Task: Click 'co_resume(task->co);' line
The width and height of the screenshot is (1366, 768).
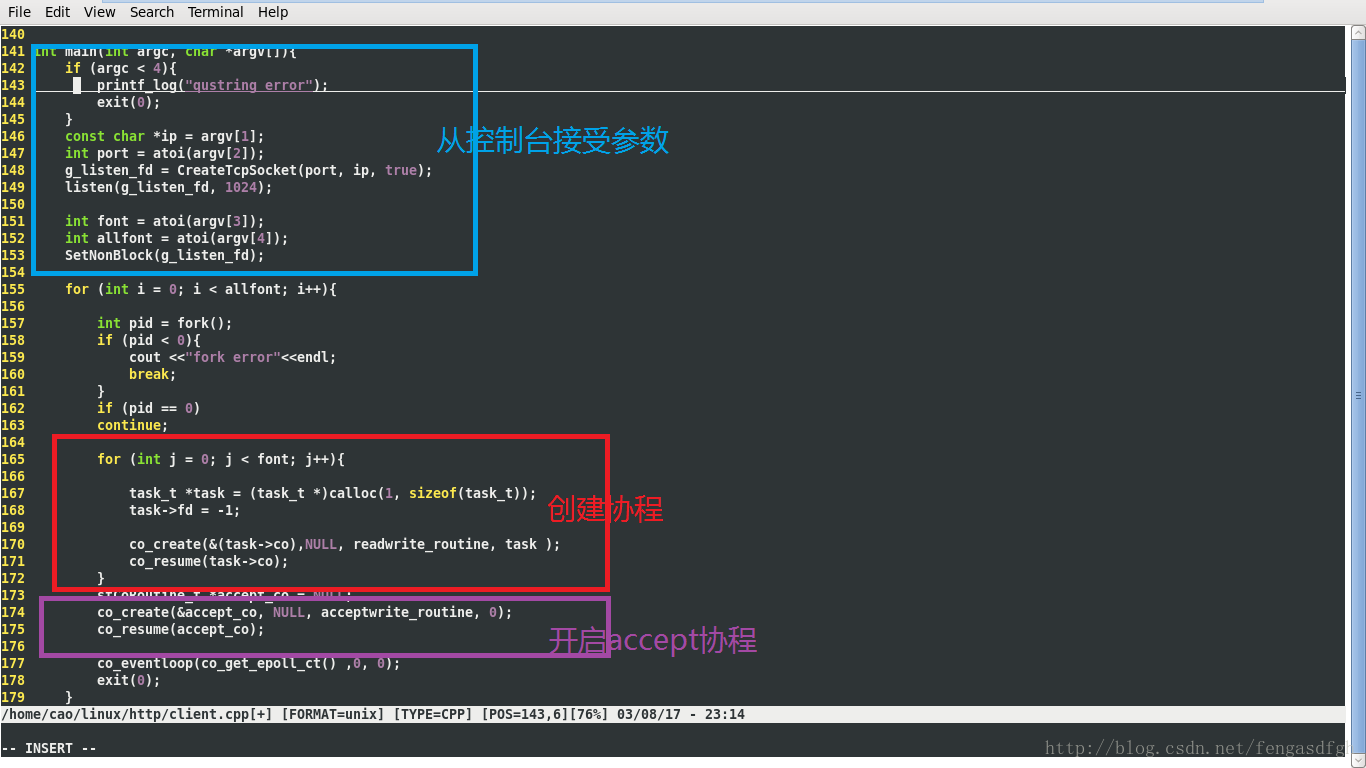Action: pyautogui.click(x=209, y=561)
